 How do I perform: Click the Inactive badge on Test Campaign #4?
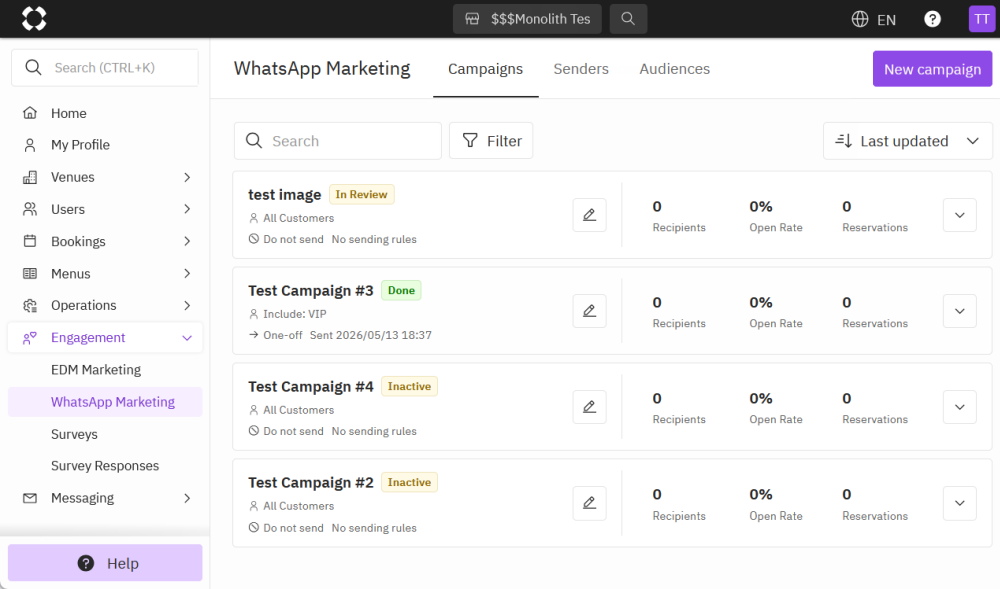409,386
